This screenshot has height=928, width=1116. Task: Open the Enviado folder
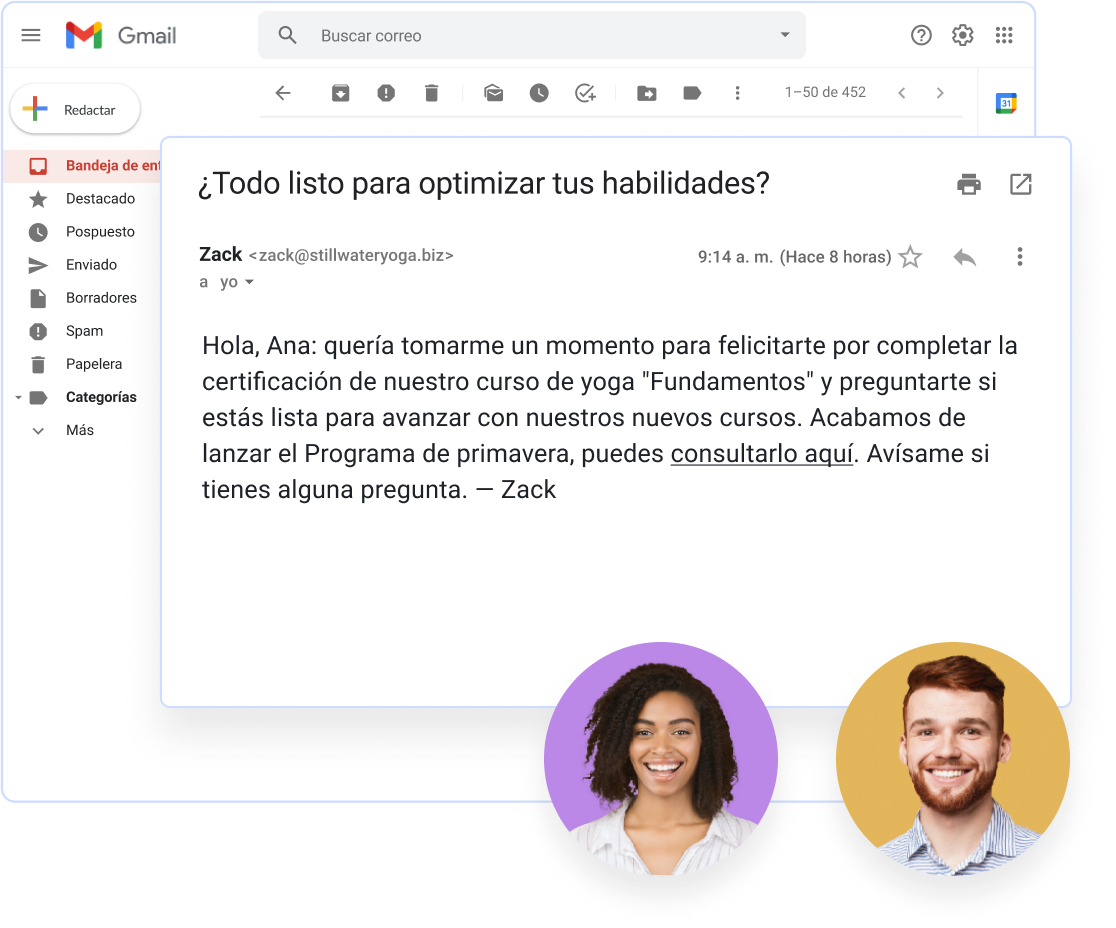[91, 265]
